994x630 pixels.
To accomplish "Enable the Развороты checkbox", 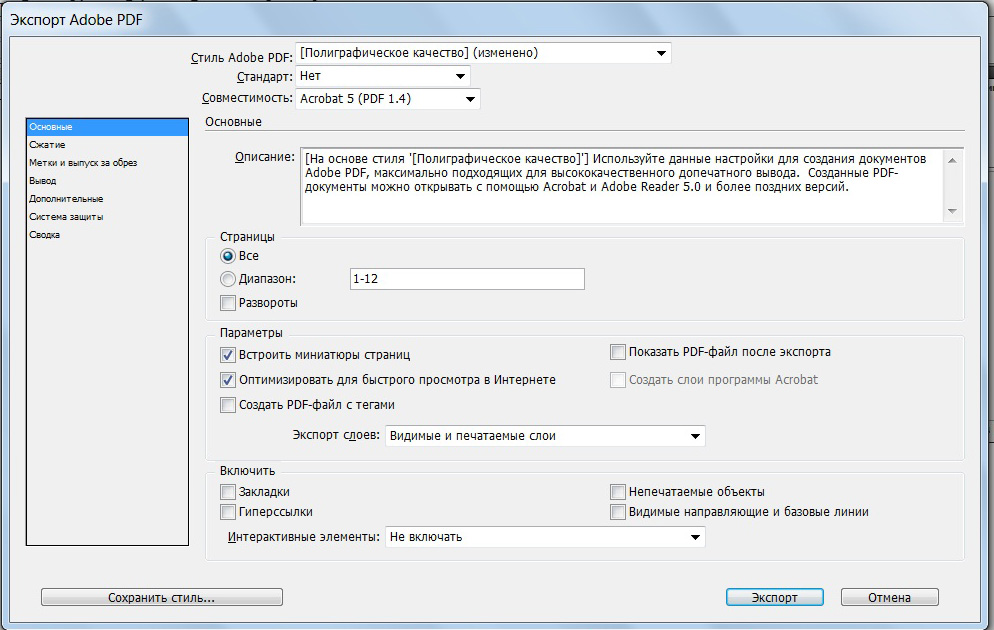I will (x=228, y=303).
